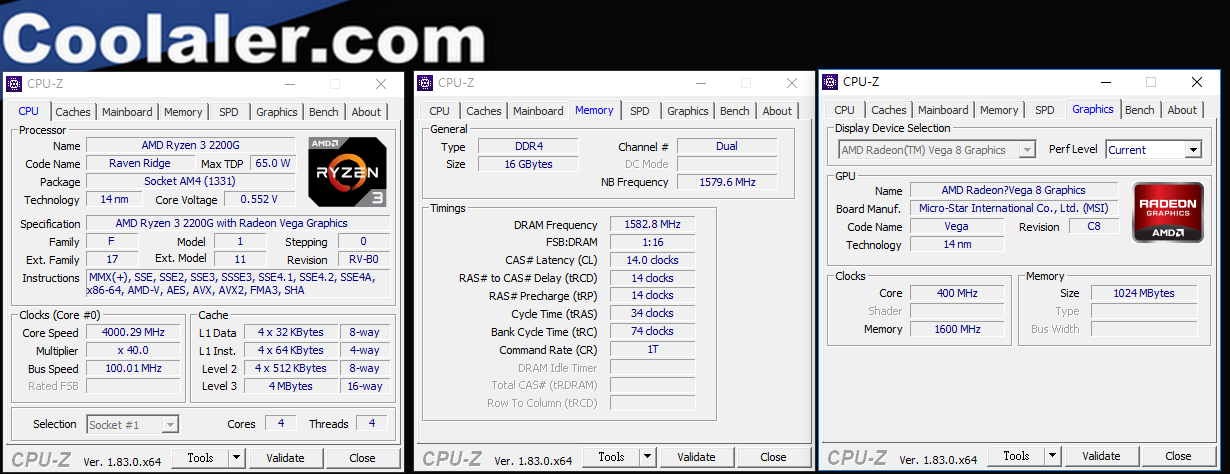This screenshot has width=1230, height=474.
Task: Click the Tools button in the right window
Action: click(1016, 456)
